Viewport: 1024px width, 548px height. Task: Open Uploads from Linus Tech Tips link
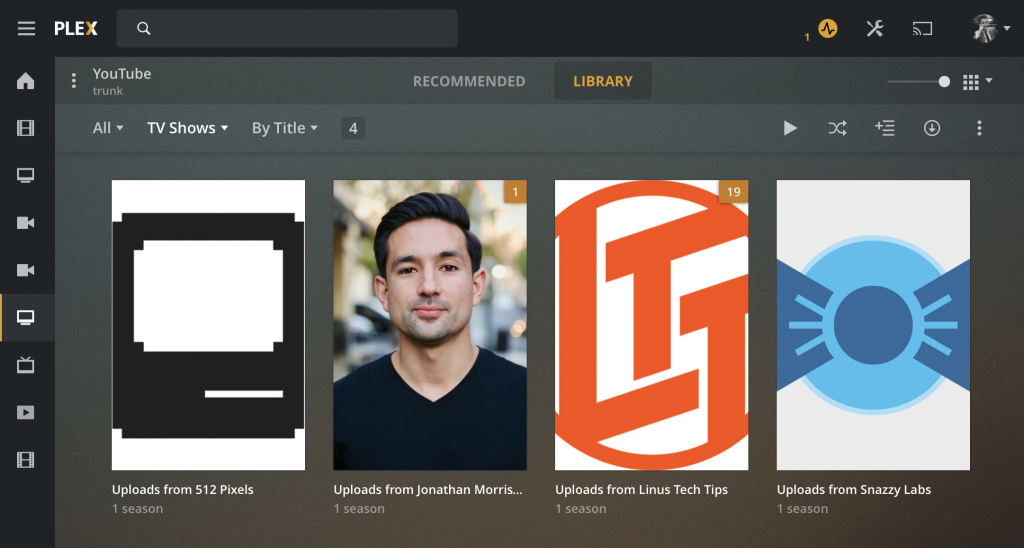(641, 489)
